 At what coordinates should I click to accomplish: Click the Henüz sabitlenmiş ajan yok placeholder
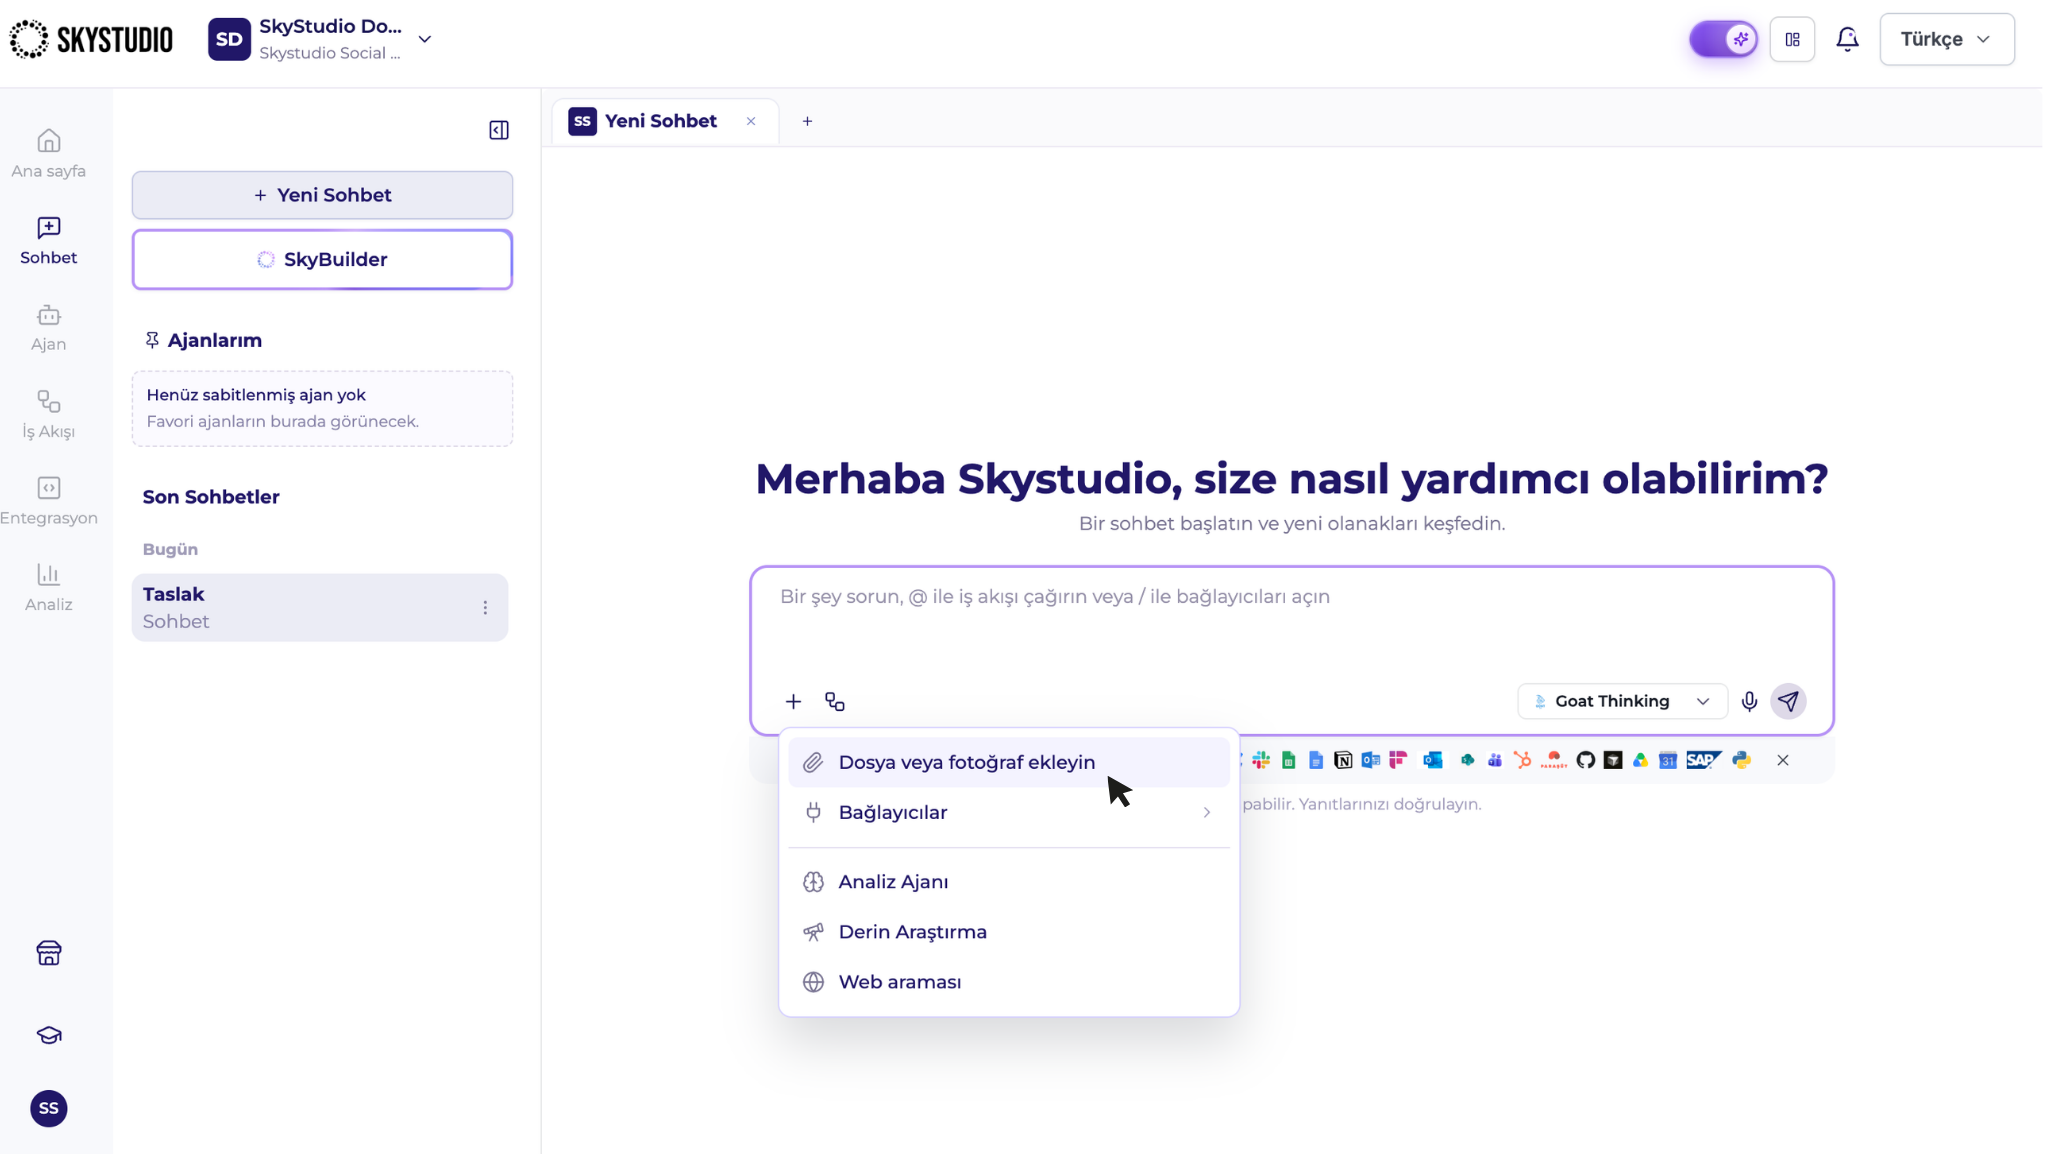coord(322,408)
